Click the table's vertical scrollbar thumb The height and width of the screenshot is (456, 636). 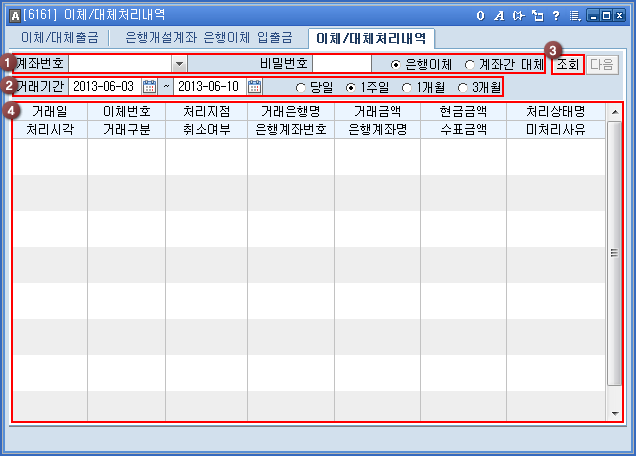coord(613,253)
